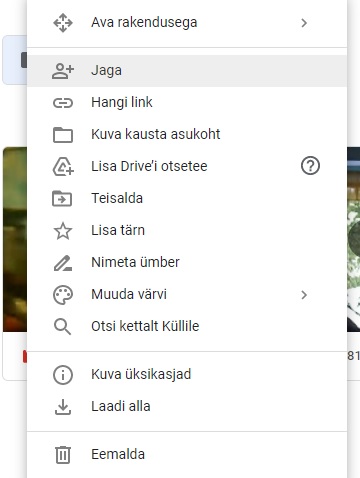360x478 pixels.
Task: Open the left image thumbnail behind menu
Action: pos(15,239)
